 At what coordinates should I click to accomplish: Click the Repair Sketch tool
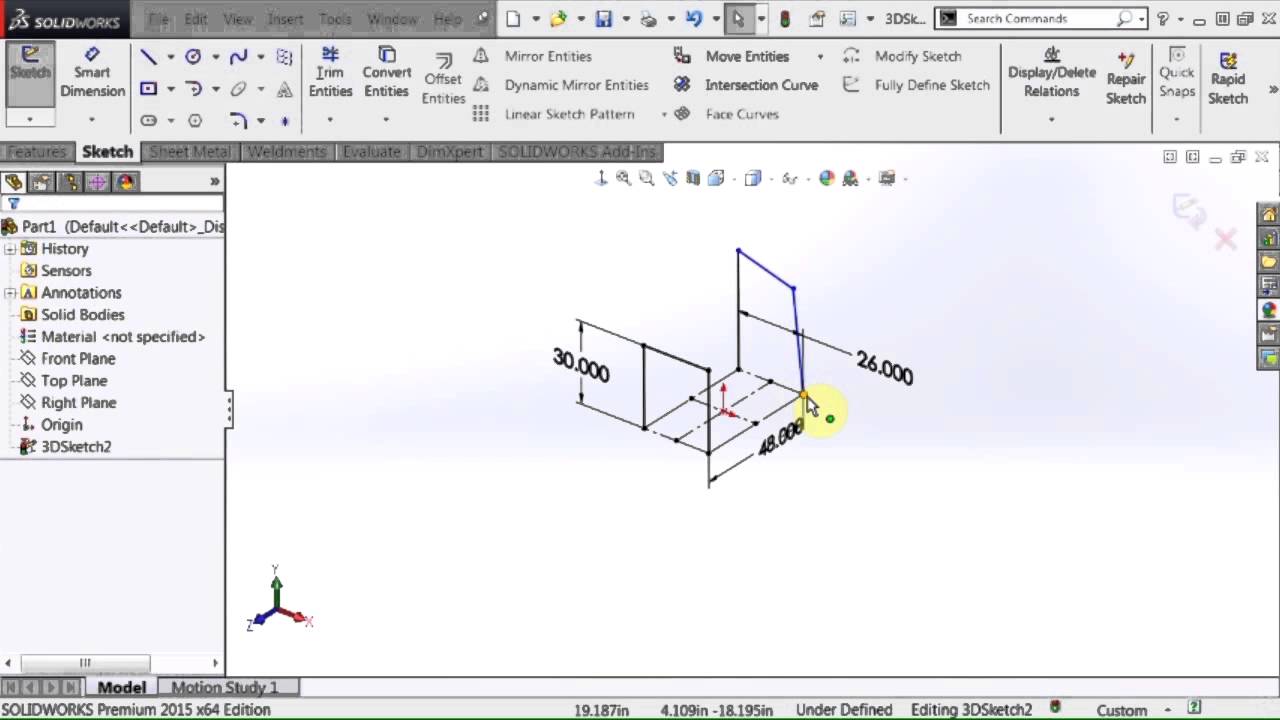1125,80
